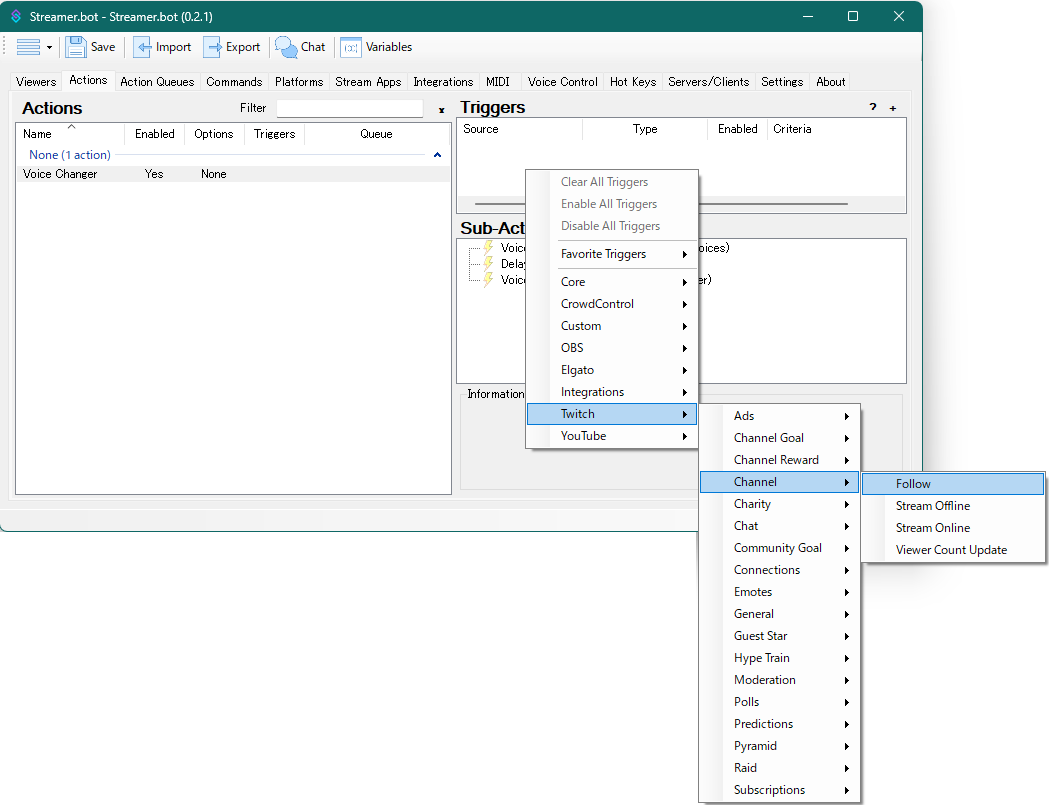Open the Servers/Clients tab
This screenshot has width=1049, height=805.
click(x=708, y=82)
